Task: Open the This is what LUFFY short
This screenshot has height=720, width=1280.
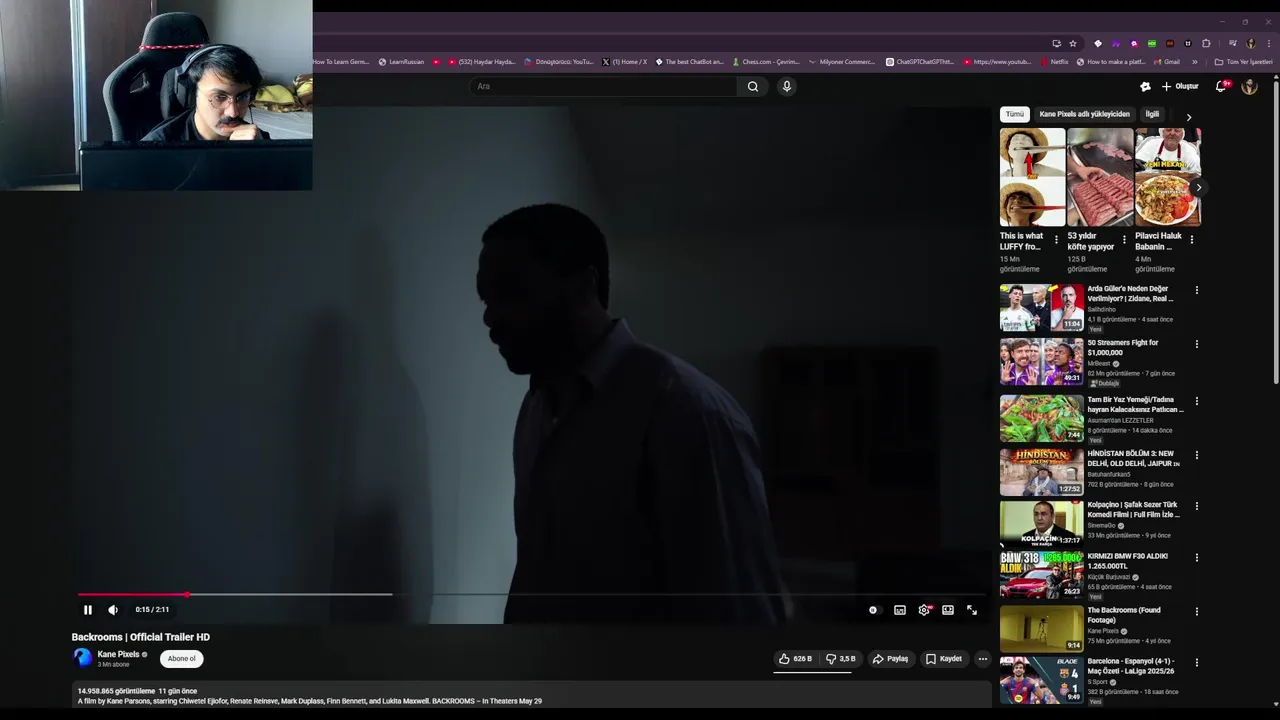Action: point(1032,177)
